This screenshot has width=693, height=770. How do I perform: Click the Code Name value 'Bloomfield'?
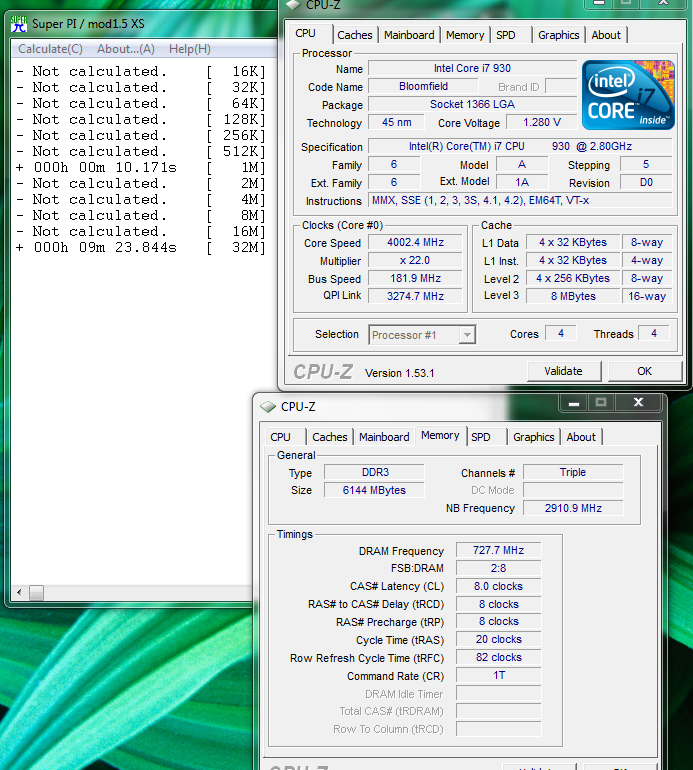click(x=423, y=86)
